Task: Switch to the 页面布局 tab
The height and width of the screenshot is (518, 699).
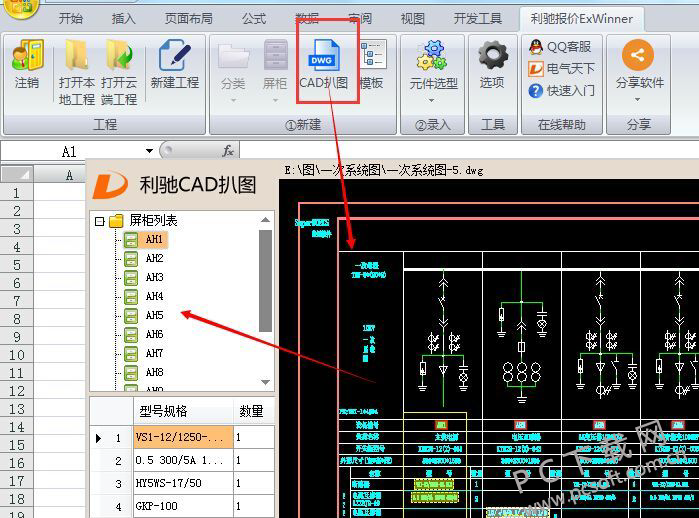Action: [x=189, y=19]
